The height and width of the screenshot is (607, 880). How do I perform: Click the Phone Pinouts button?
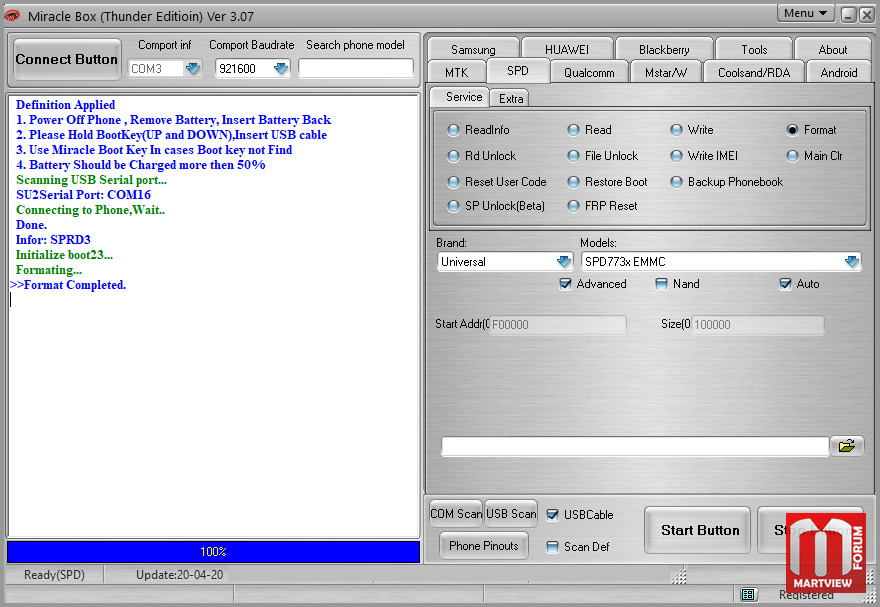tap(484, 546)
